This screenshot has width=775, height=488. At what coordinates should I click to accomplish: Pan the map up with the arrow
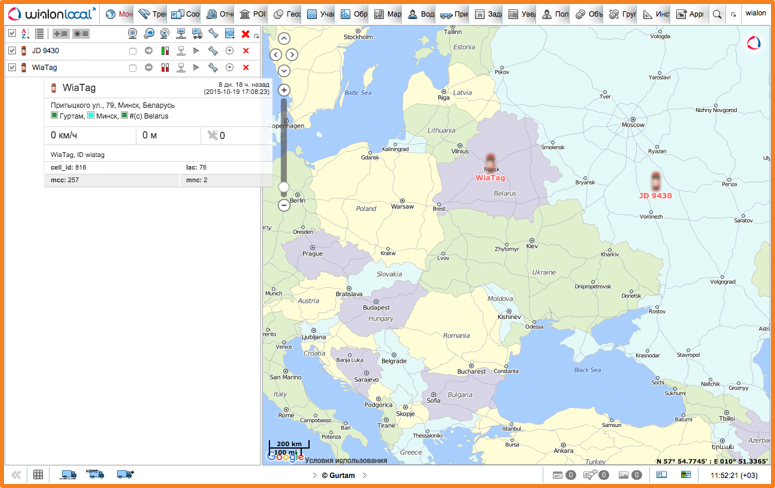[284, 38]
